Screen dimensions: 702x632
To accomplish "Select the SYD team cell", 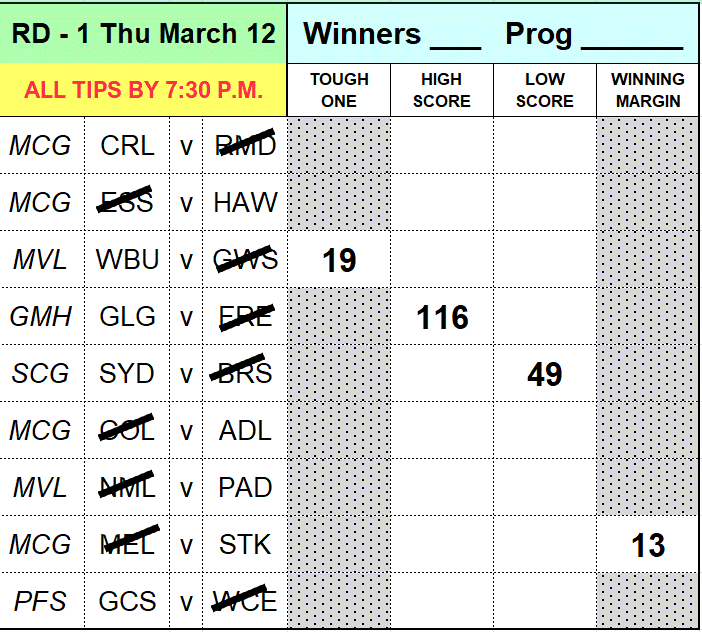I will [128, 374].
